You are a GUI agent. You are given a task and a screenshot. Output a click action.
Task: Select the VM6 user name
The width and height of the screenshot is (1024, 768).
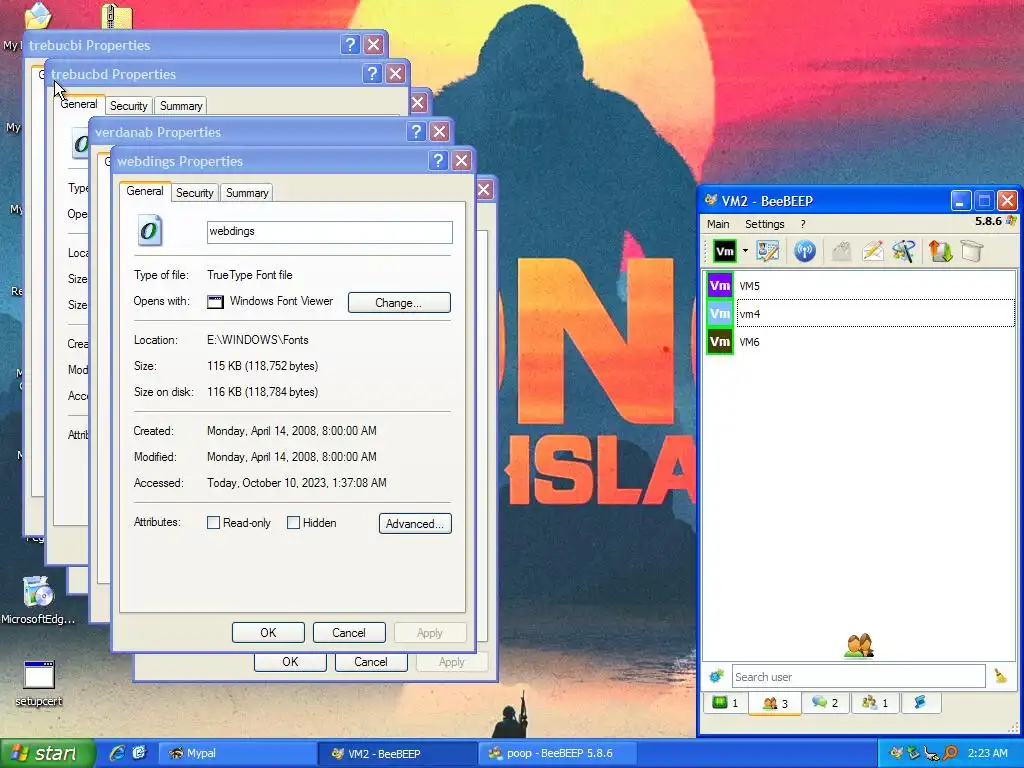coord(749,342)
